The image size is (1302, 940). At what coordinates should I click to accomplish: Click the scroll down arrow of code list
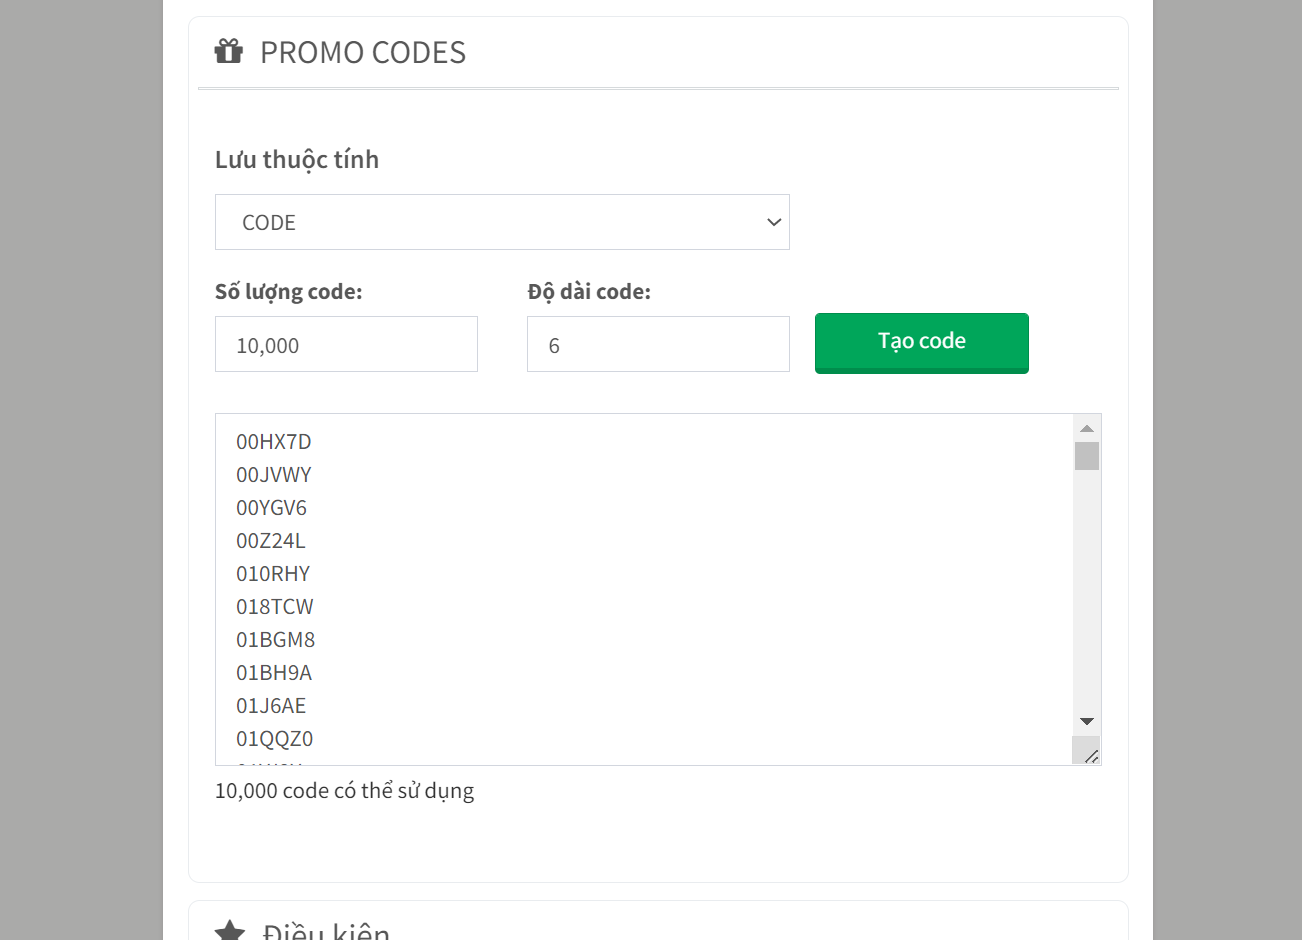tap(1087, 721)
